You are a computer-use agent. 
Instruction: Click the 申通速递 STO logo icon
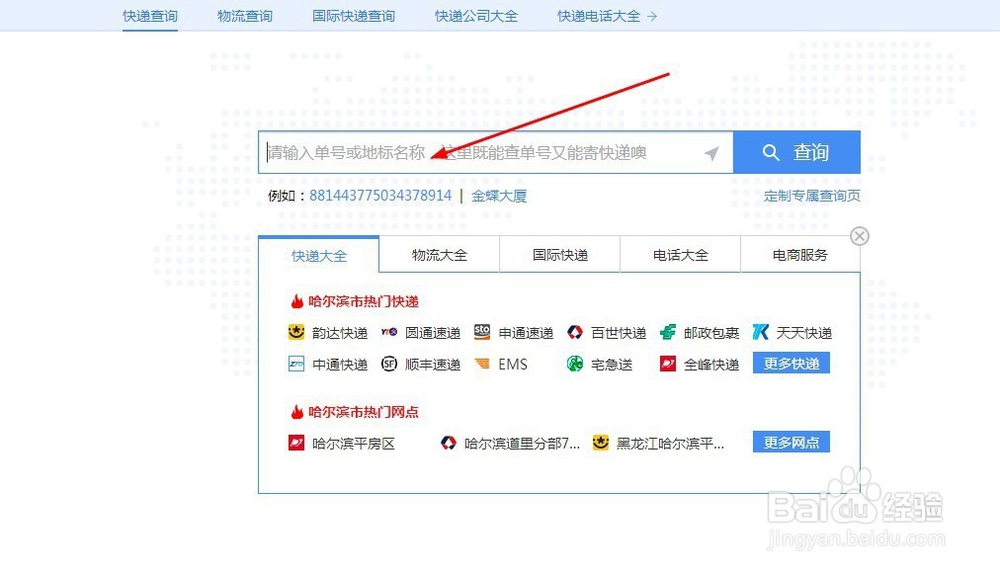pyautogui.click(x=482, y=332)
